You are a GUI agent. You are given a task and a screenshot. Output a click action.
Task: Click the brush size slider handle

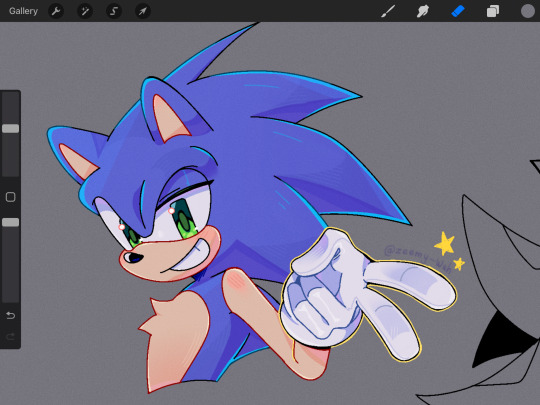coord(11,128)
